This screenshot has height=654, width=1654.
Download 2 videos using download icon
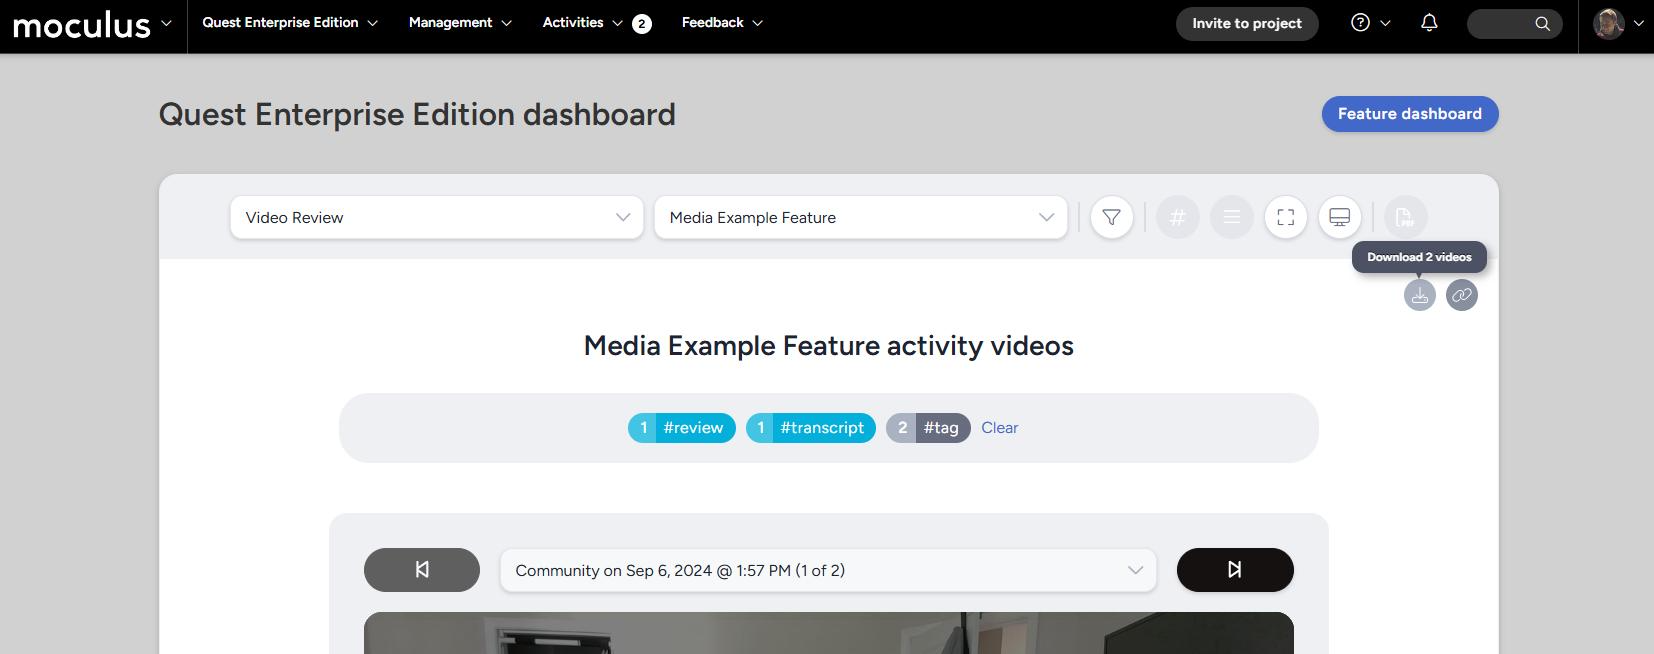click(x=1419, y=295)
